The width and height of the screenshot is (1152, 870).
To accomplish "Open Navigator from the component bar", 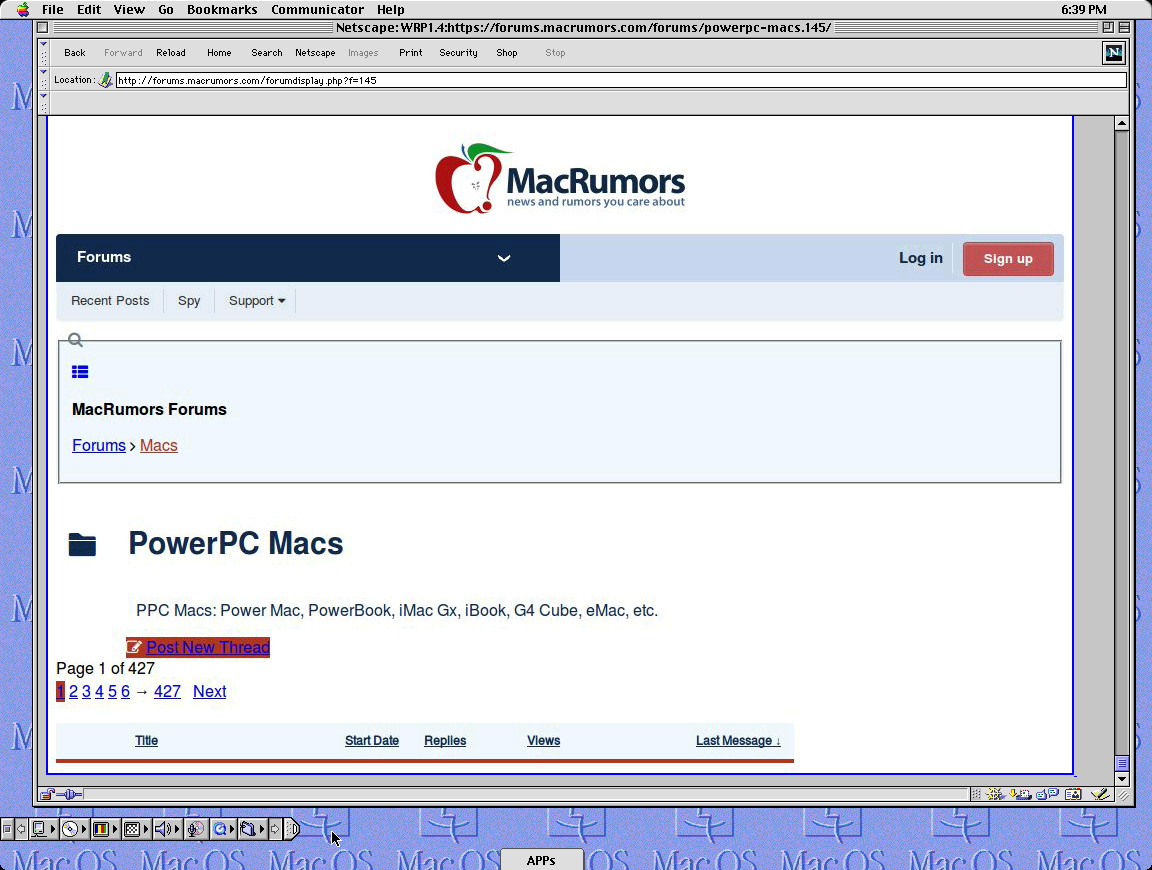I will pyautogui.click(x=996, y=794).
